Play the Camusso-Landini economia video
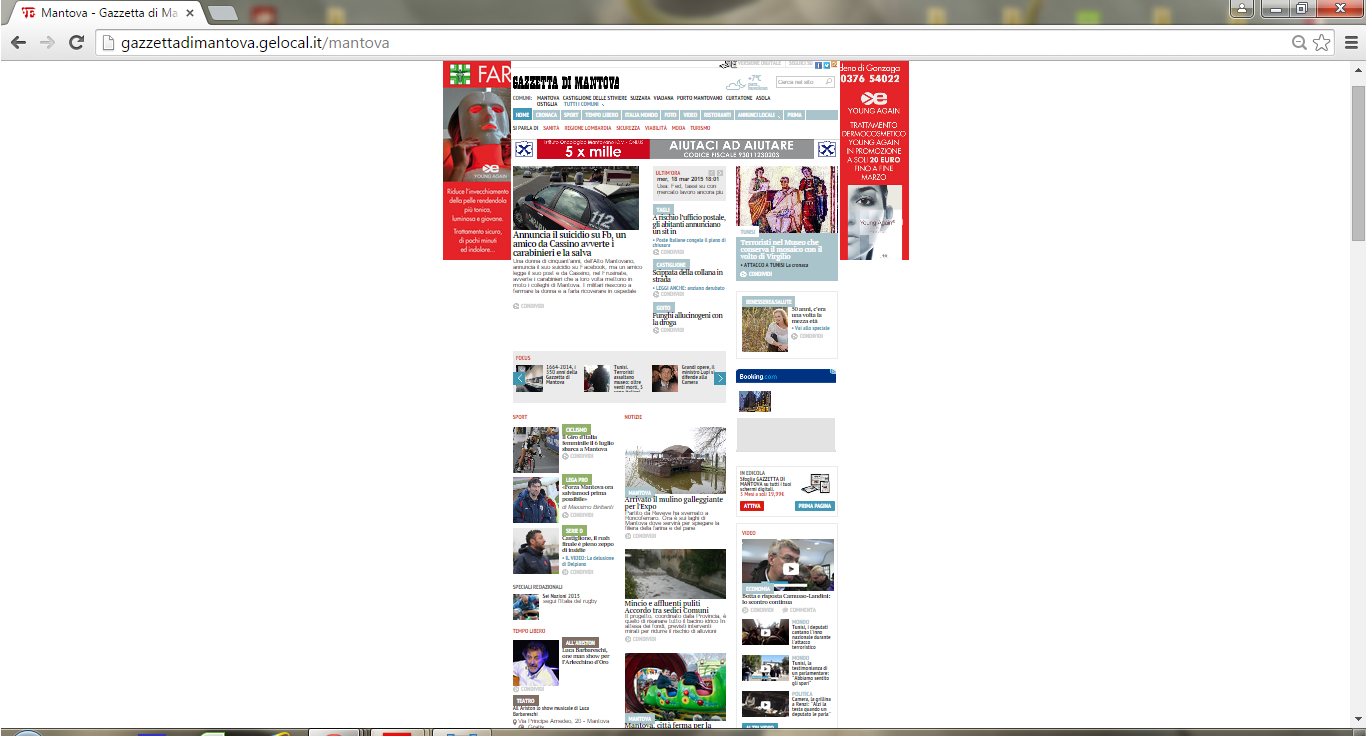The height and width of the screenshot is (736, 1366). pos(790,568)
